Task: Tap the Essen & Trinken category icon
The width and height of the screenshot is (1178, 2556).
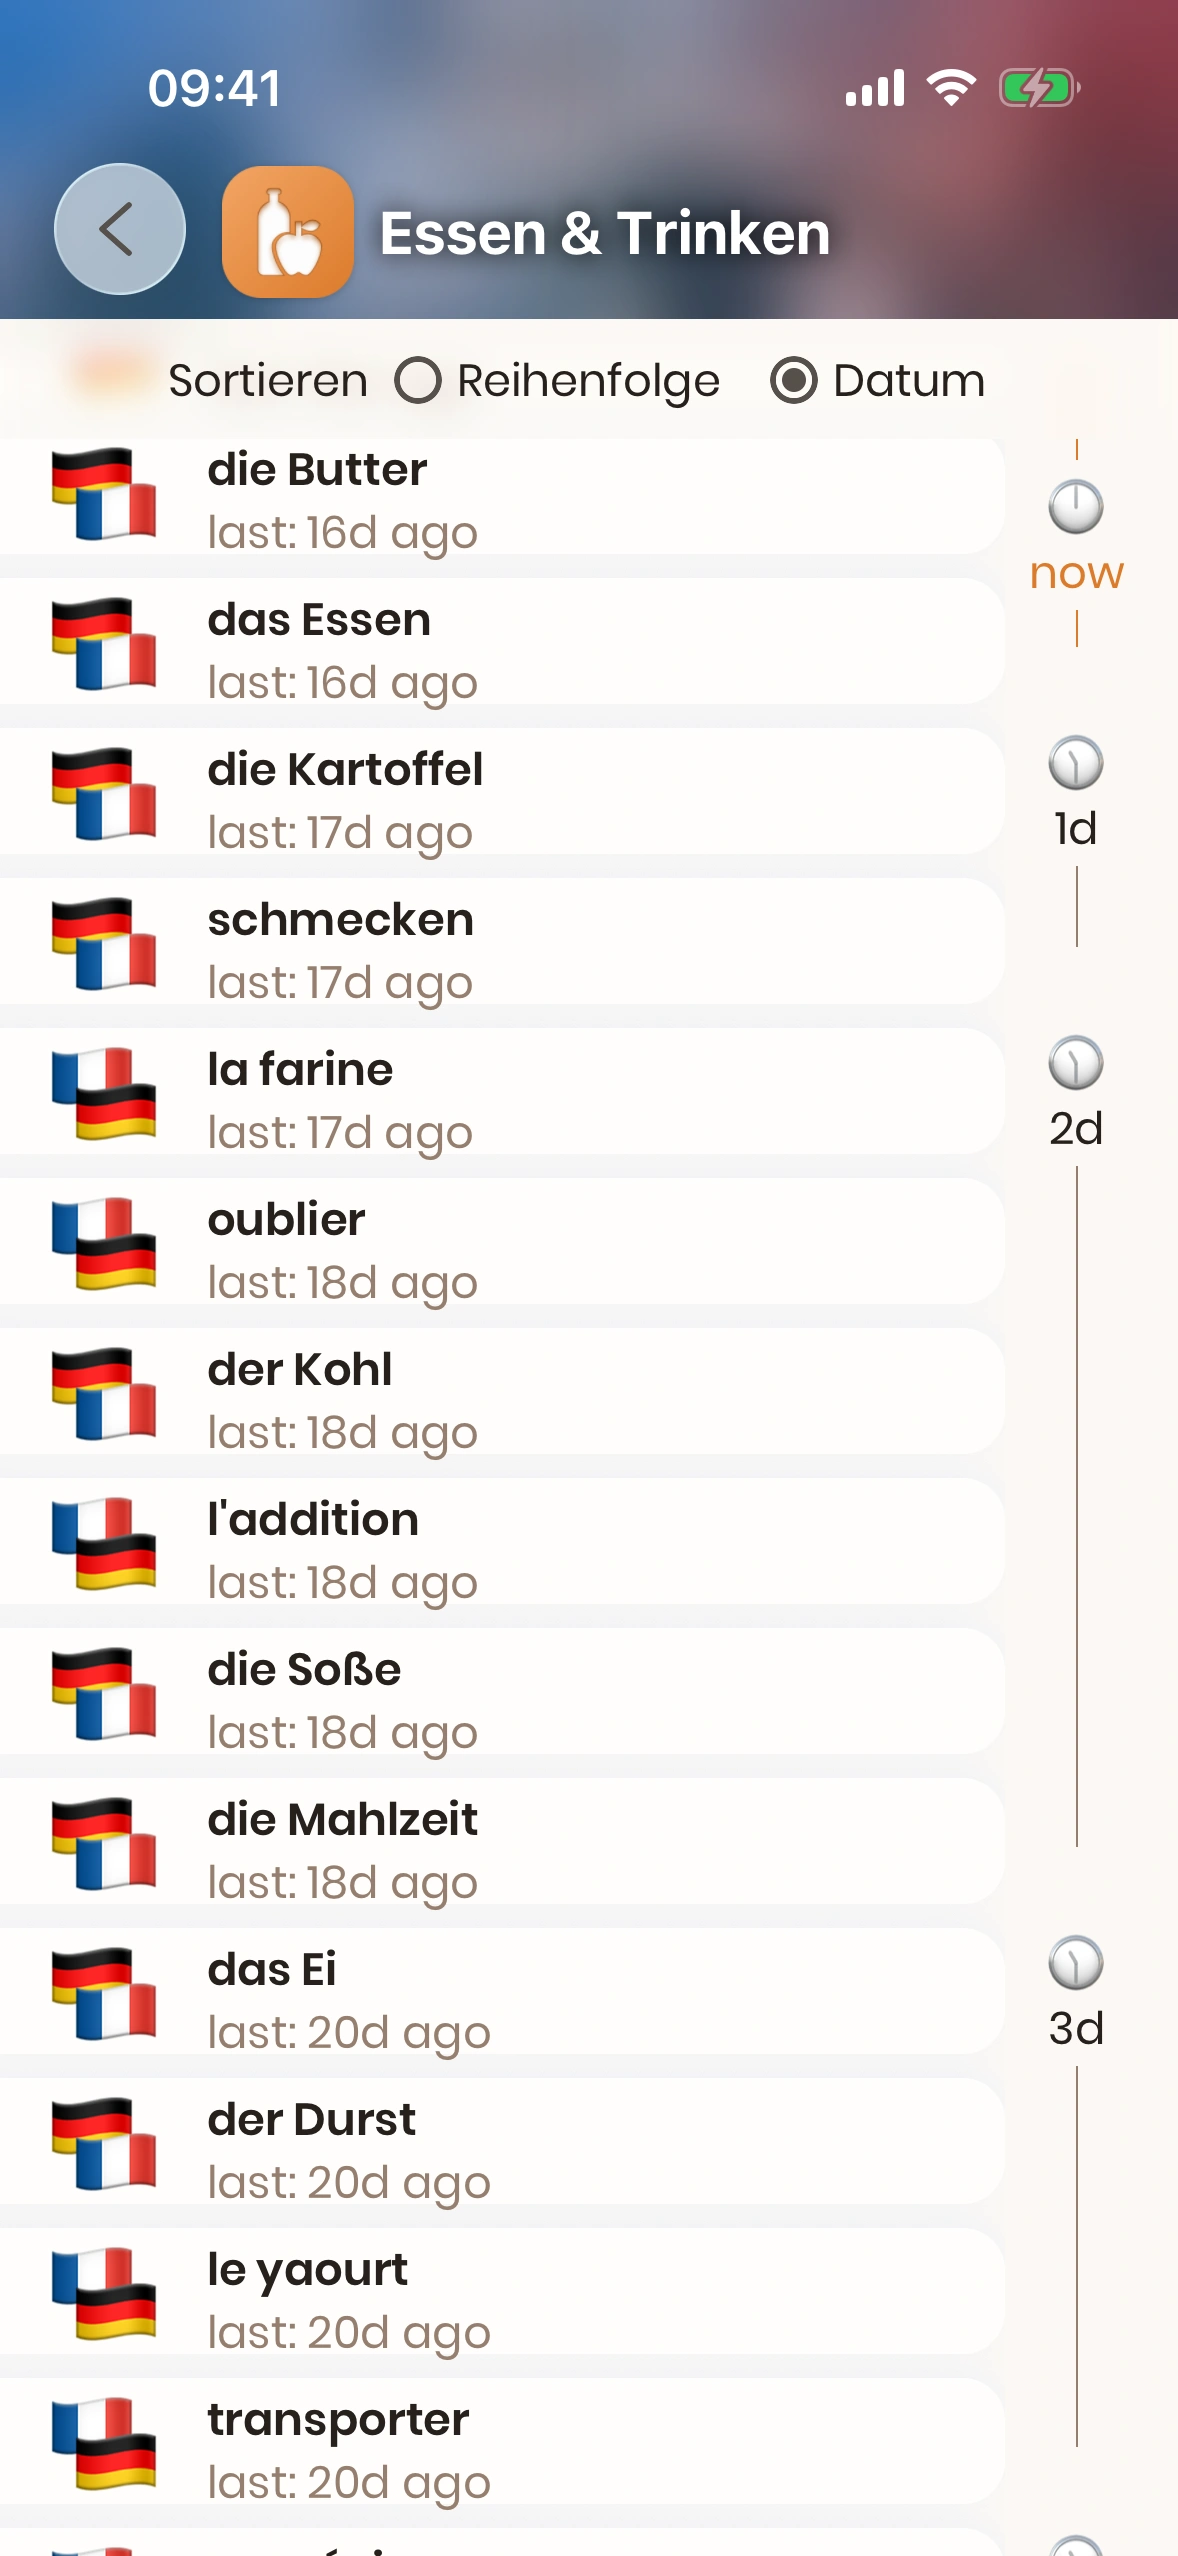Action: [287, 232]
